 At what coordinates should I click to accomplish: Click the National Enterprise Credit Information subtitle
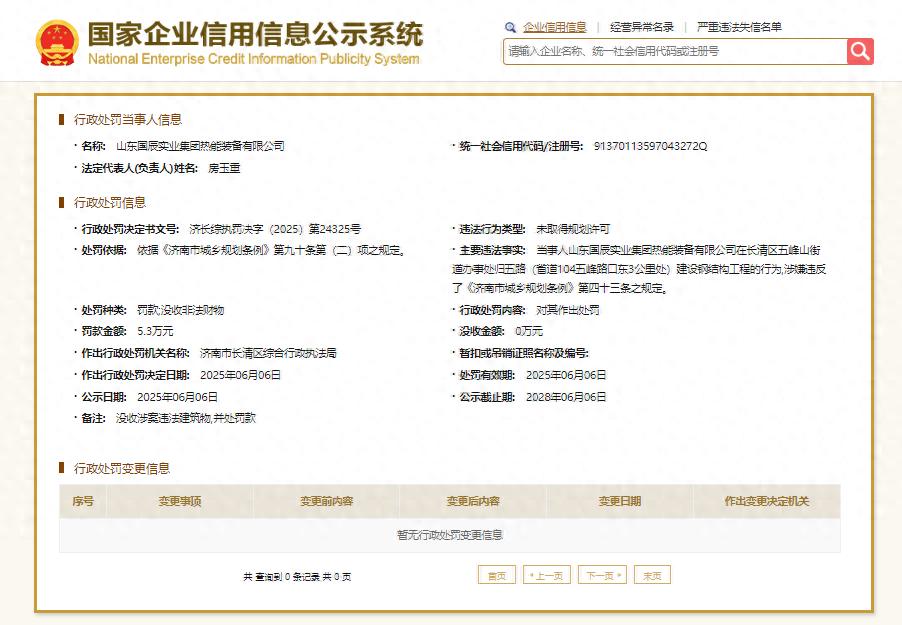tap(254, 59)
